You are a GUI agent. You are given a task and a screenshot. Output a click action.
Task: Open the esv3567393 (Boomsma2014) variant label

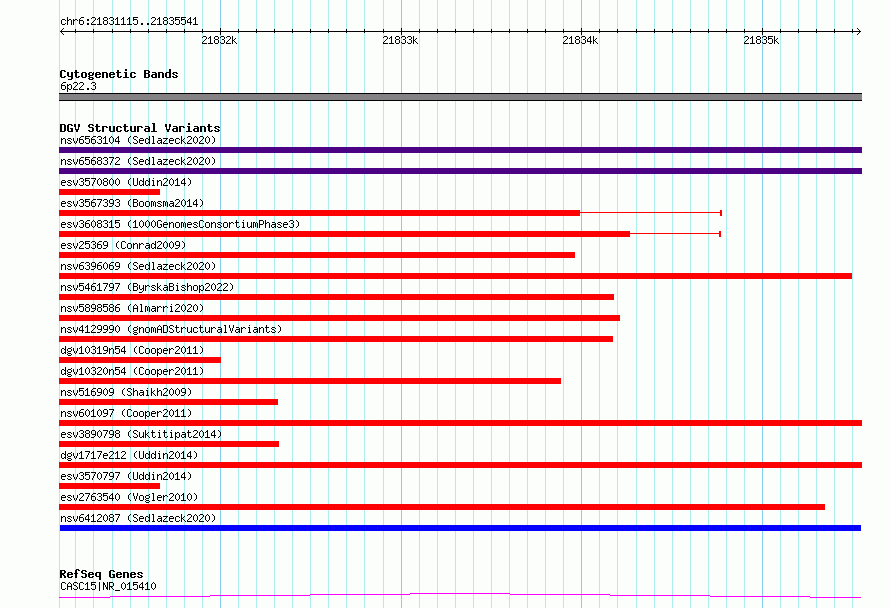(132, 203)
